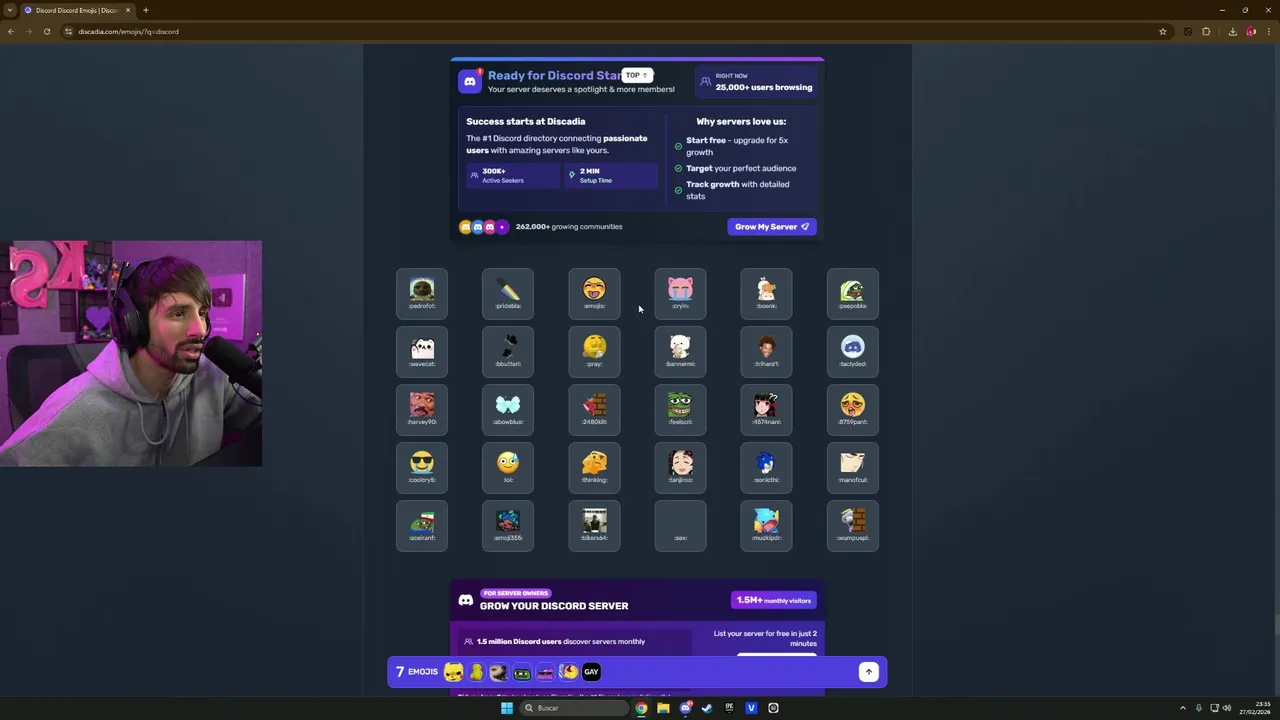Select the :8759pant: panting face emoji

coord(853,410)
